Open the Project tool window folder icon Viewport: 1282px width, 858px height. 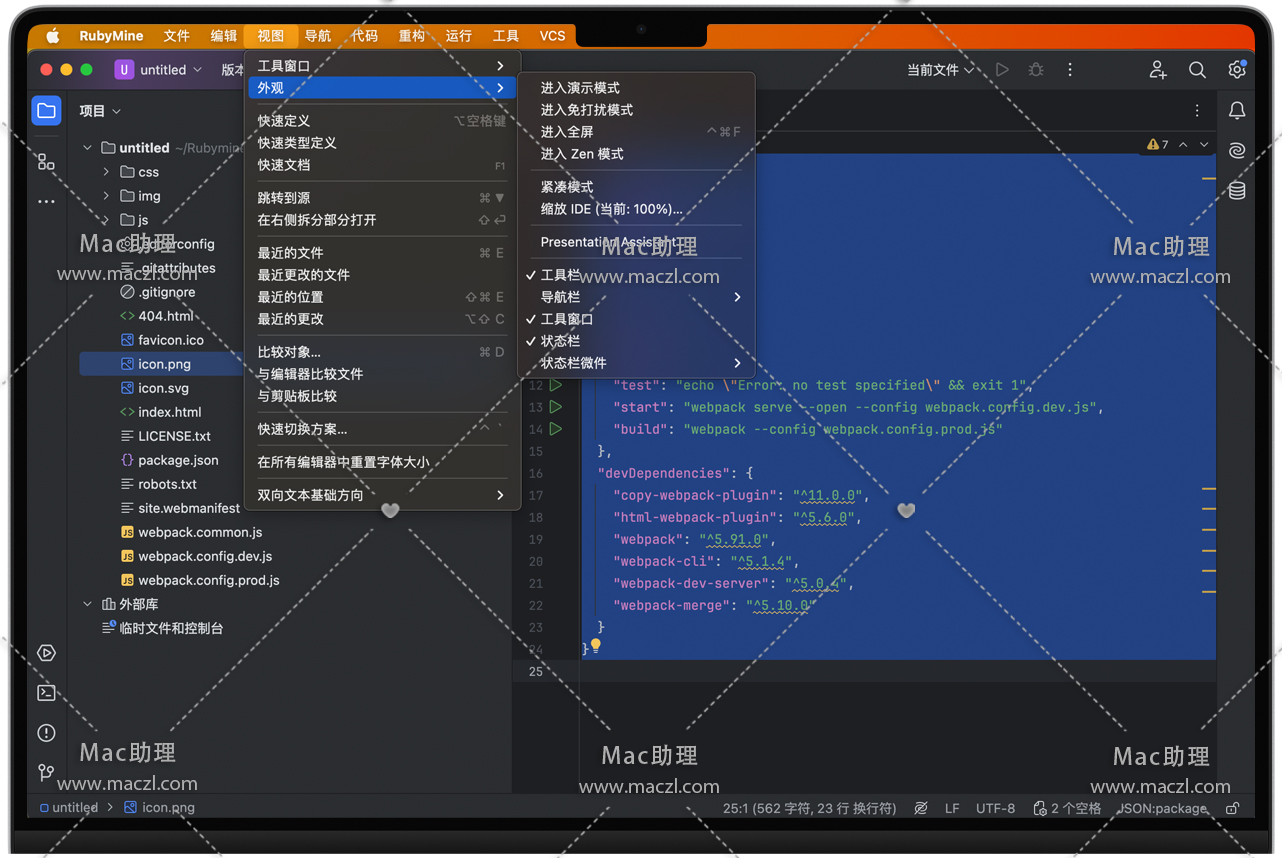[46, 111]
